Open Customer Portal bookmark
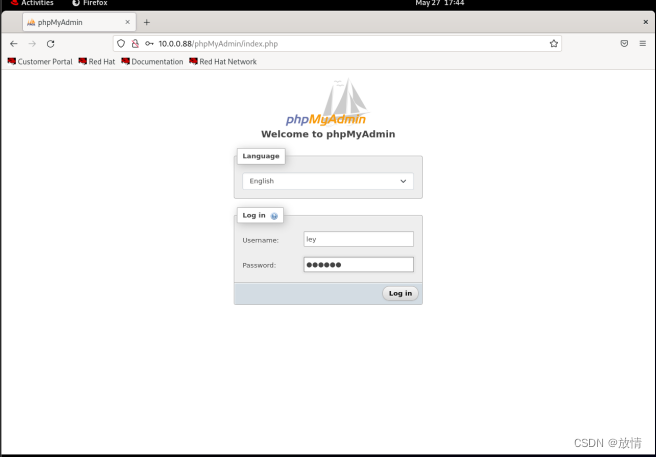This screenshot has width=657, height=458. click(x=40, y=62)
